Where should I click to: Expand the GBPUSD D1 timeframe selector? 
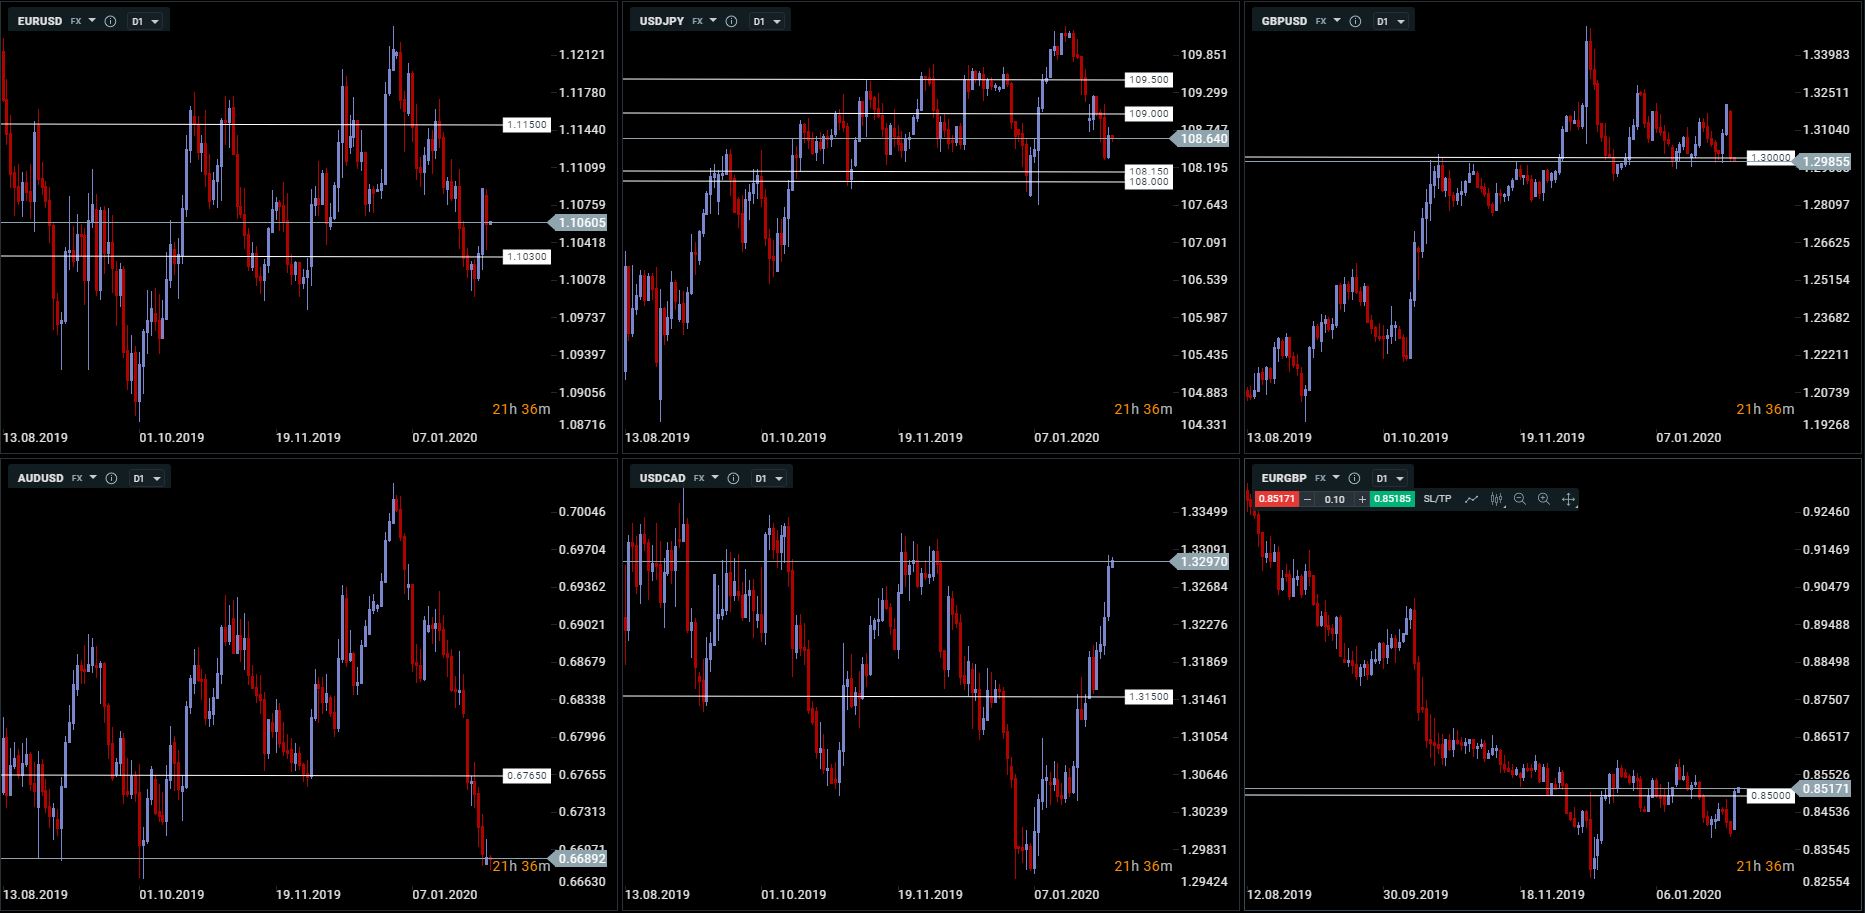coord(1390,21)
